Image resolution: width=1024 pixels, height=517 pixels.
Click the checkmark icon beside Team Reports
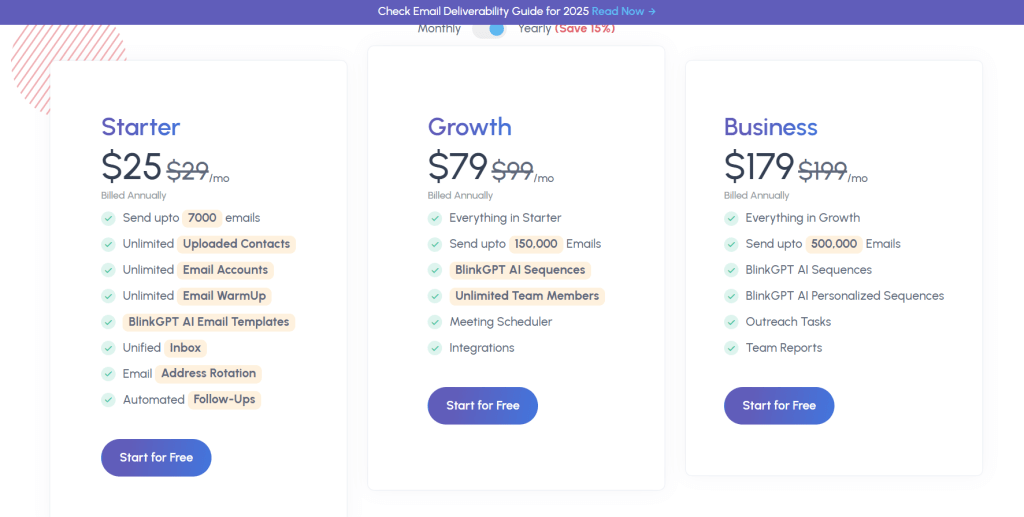coord(731,348)
